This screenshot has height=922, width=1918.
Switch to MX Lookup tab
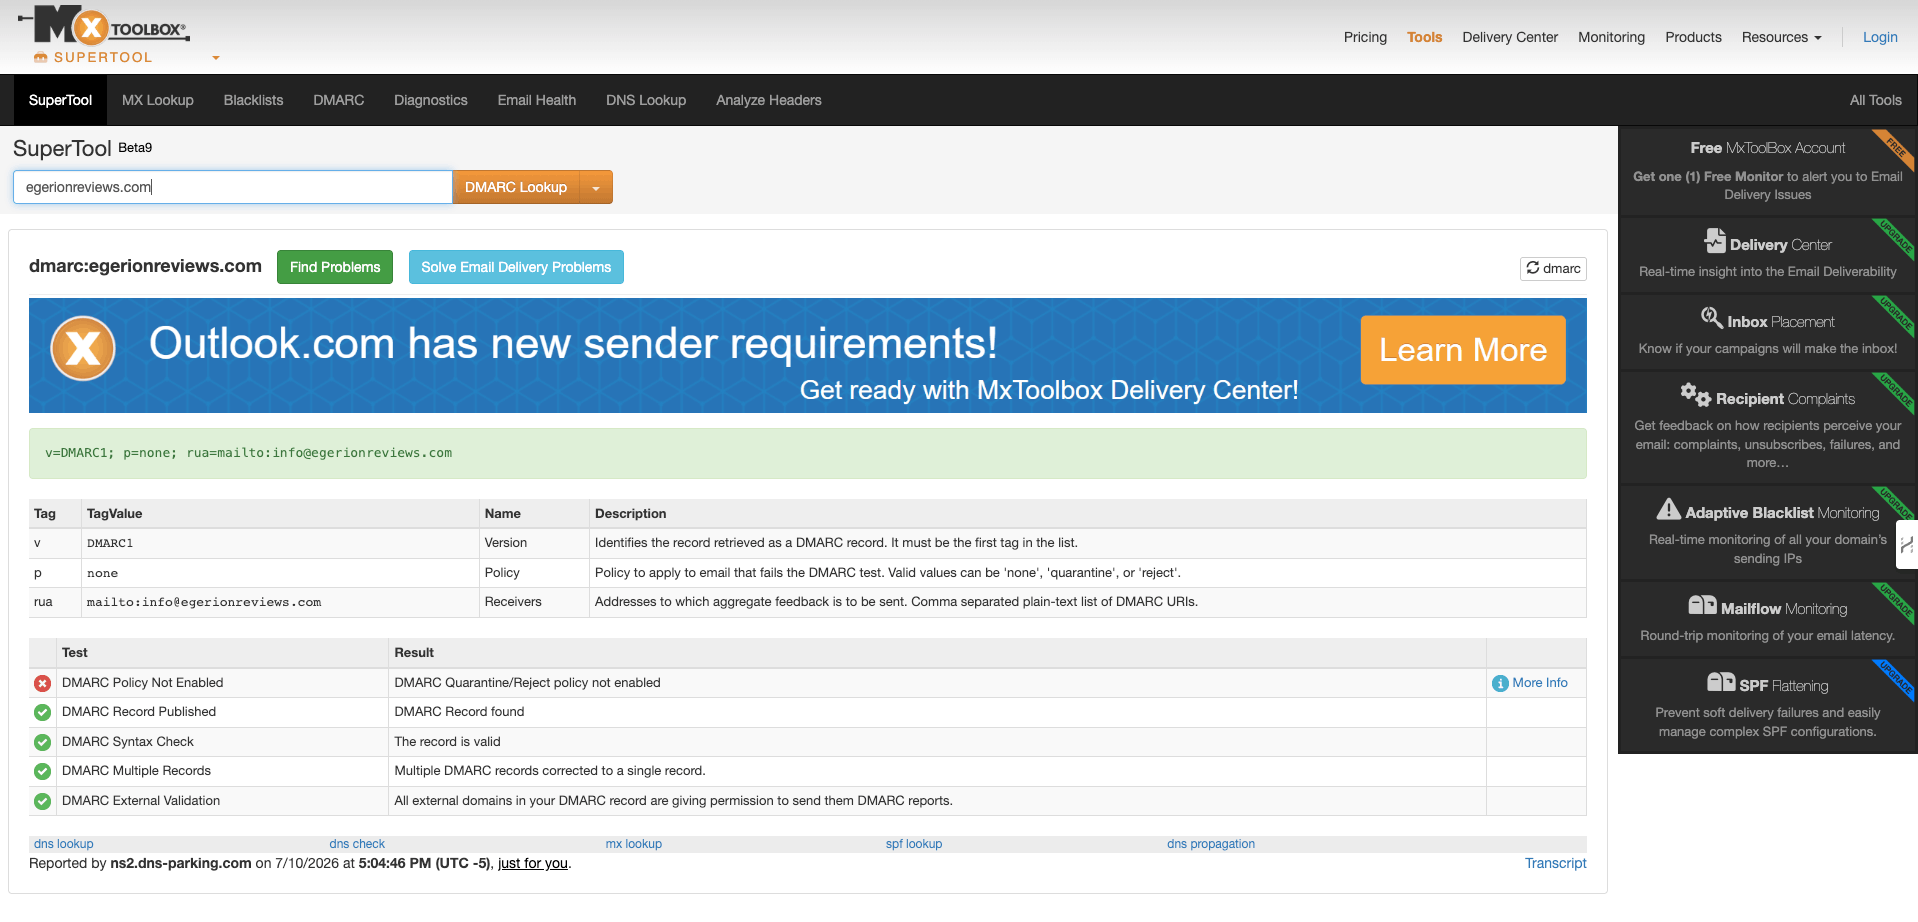[158, 100]
